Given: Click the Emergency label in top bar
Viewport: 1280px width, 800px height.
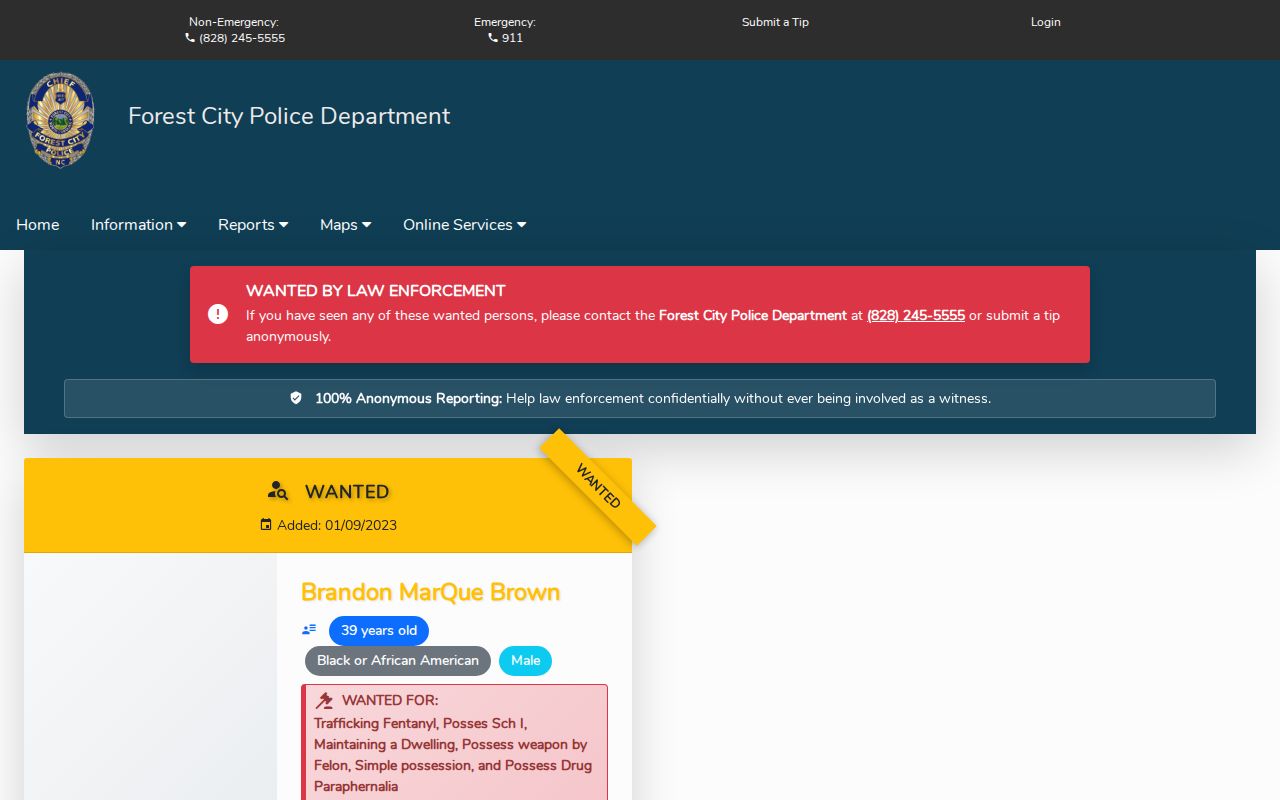Looking at the screenshot, I should 505,22.
